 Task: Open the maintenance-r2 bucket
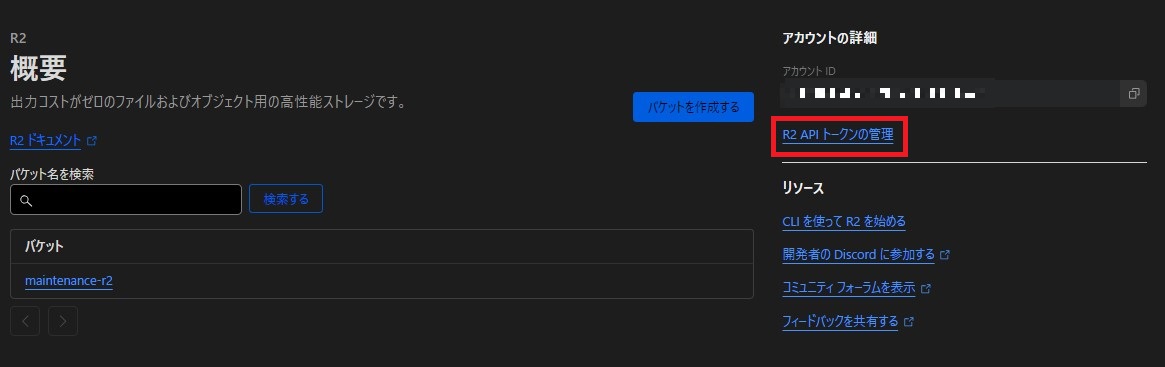click(68, 281)
